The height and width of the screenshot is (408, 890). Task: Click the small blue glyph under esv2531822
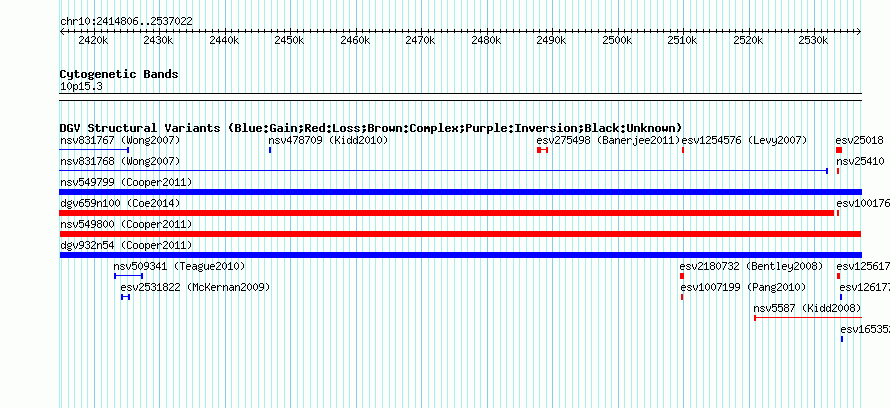tap(125, 297)
